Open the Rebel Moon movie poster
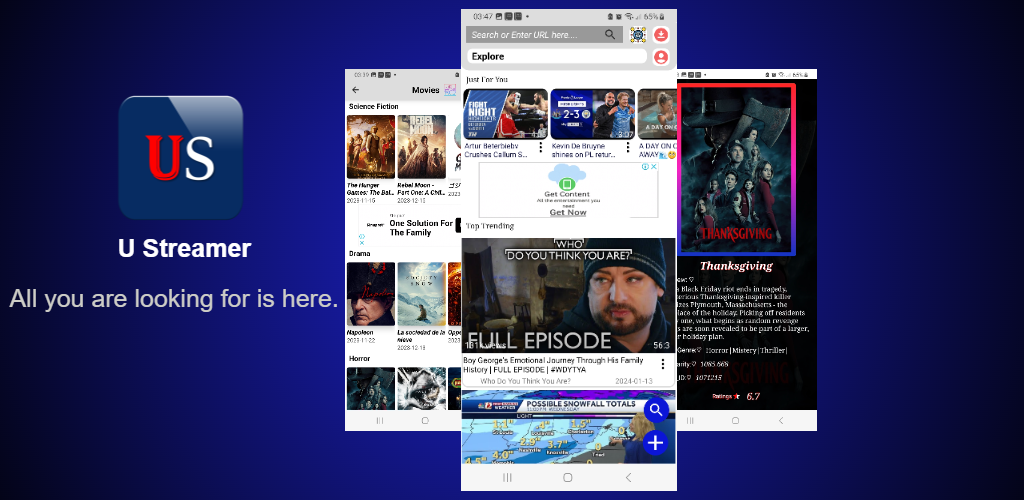Viewport: 1024px width, 500px height. [422, 147]
